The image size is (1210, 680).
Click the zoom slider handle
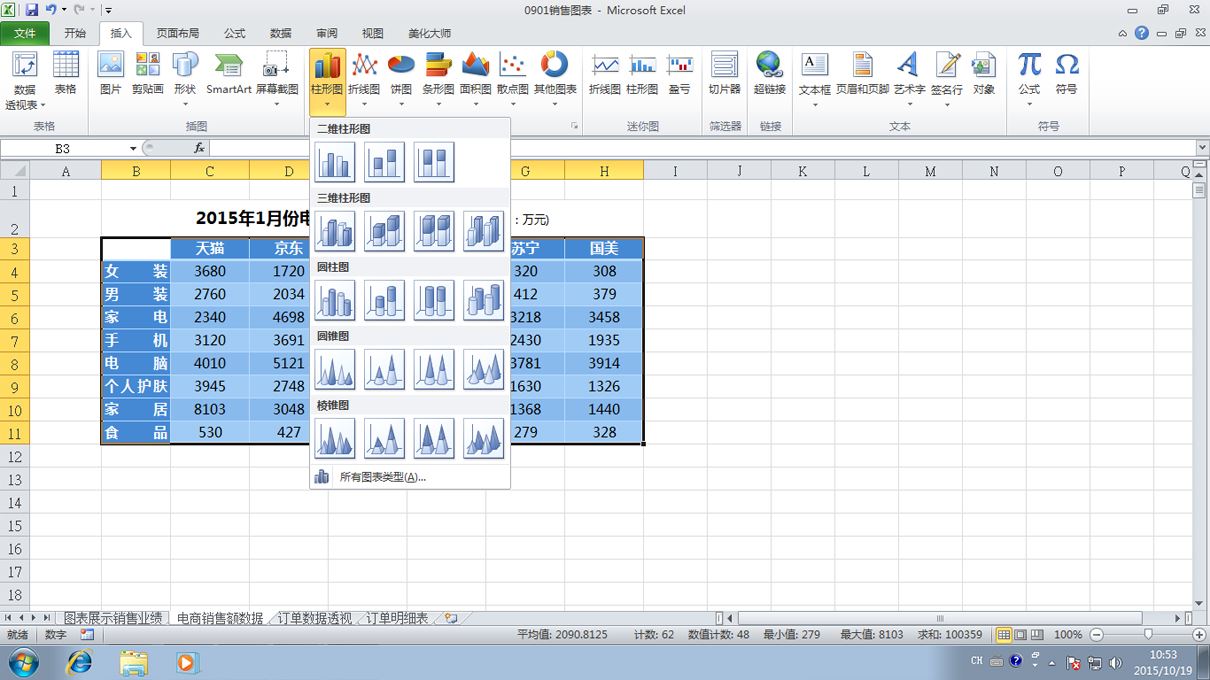tap(1147, 635)
